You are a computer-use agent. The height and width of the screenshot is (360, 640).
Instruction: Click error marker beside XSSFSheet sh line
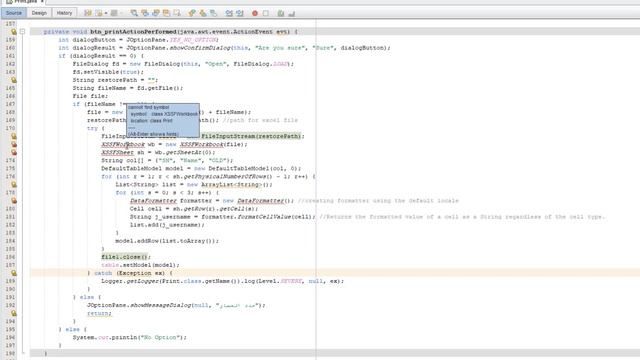point(13,152)
